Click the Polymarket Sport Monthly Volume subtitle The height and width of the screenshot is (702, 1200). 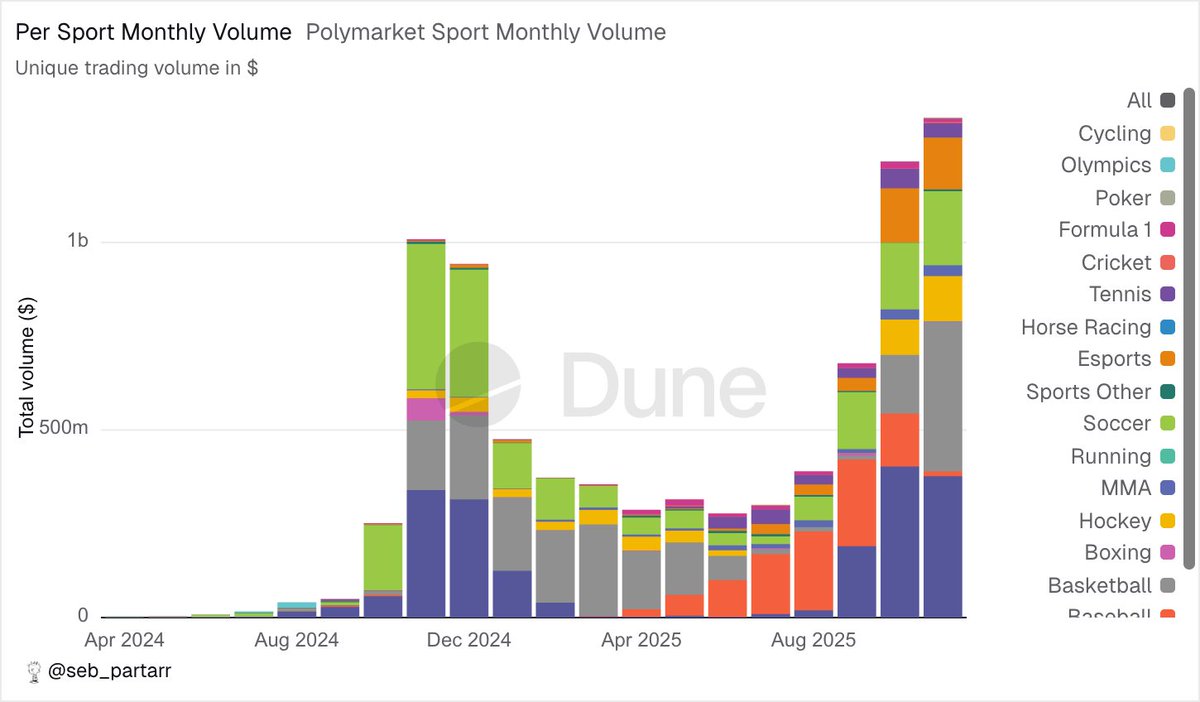485,32
